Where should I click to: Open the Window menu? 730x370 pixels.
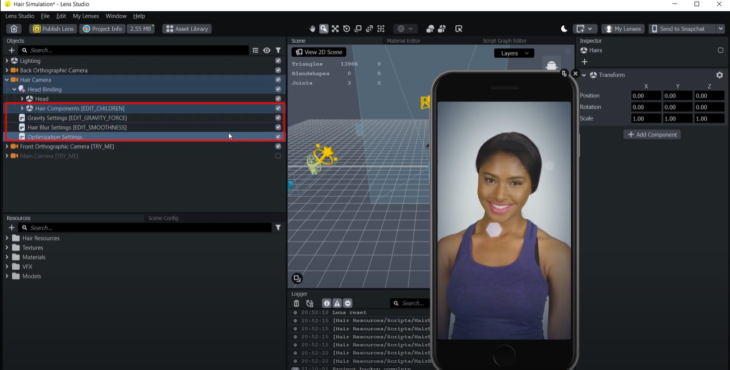[116, 16]
